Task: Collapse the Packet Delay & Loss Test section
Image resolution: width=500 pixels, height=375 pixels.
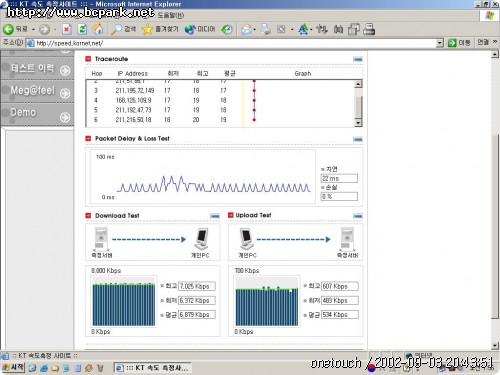Action: (358, 139)
